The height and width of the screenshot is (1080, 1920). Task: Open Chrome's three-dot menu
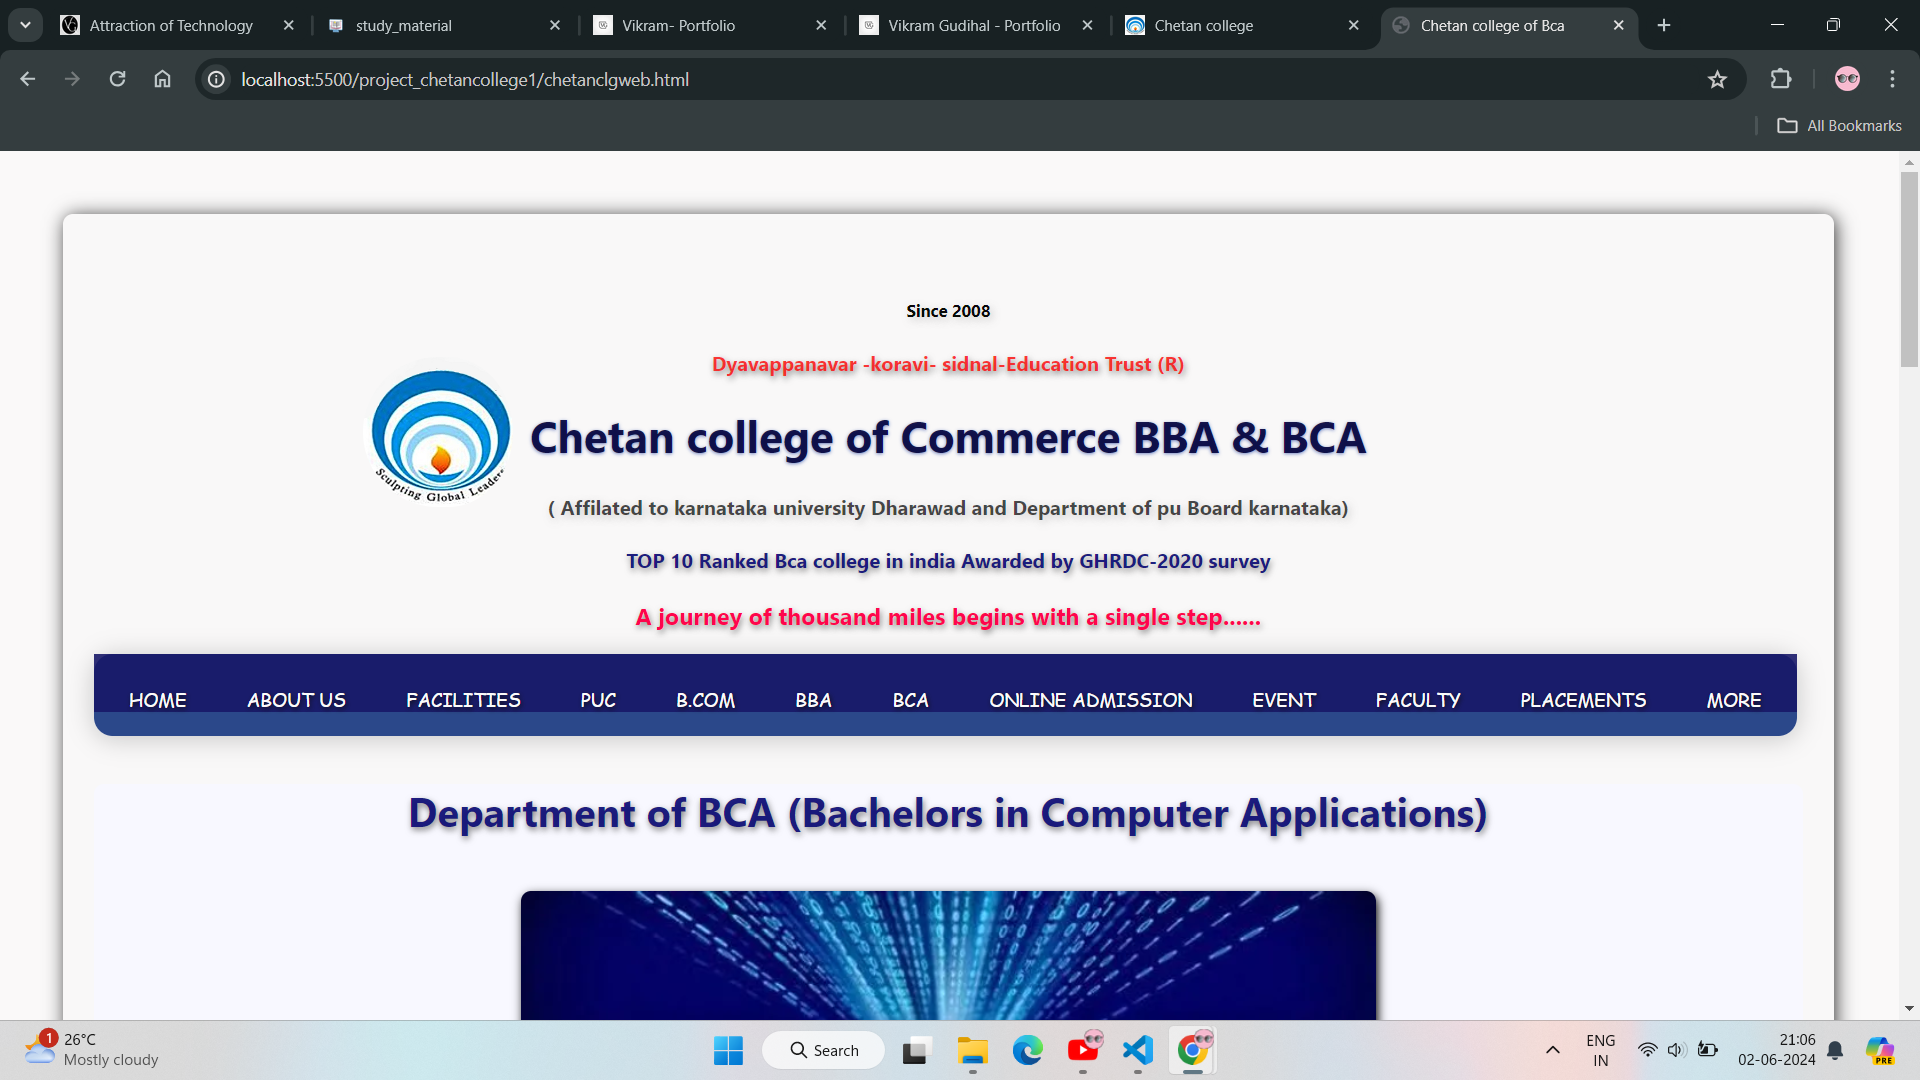point(1892,79)
